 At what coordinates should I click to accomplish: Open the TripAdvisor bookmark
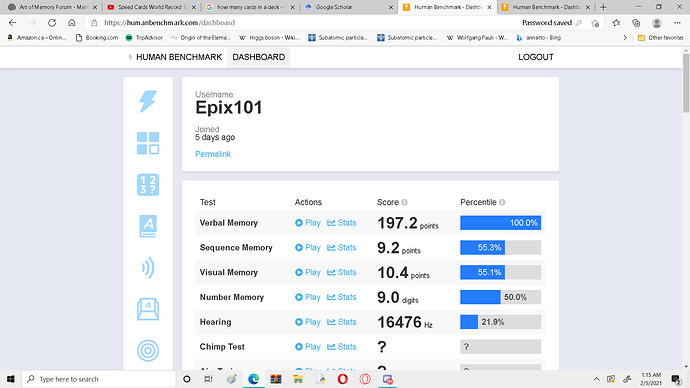[x=144, y=38]
